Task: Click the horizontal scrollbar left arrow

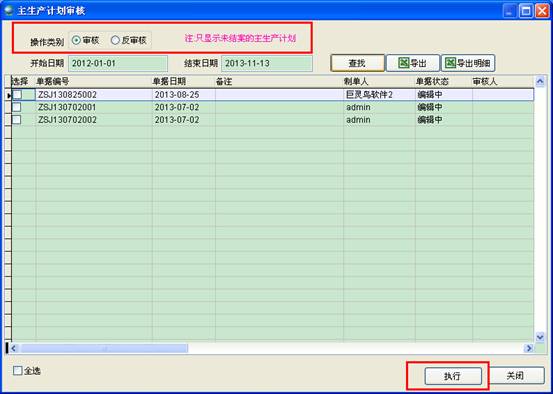Action: (14, 348)
